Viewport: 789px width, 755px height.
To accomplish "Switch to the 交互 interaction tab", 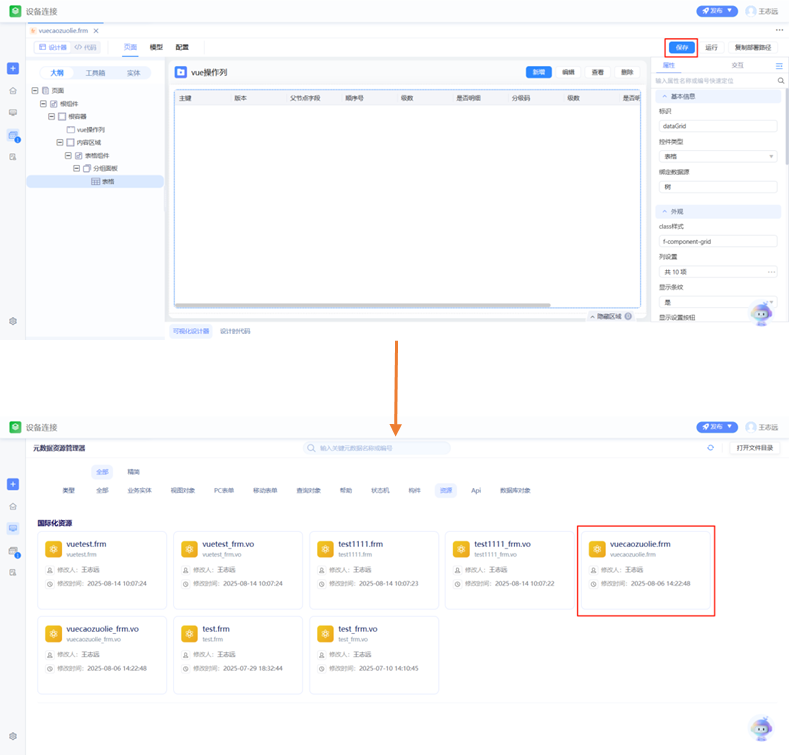I will 737,65.
